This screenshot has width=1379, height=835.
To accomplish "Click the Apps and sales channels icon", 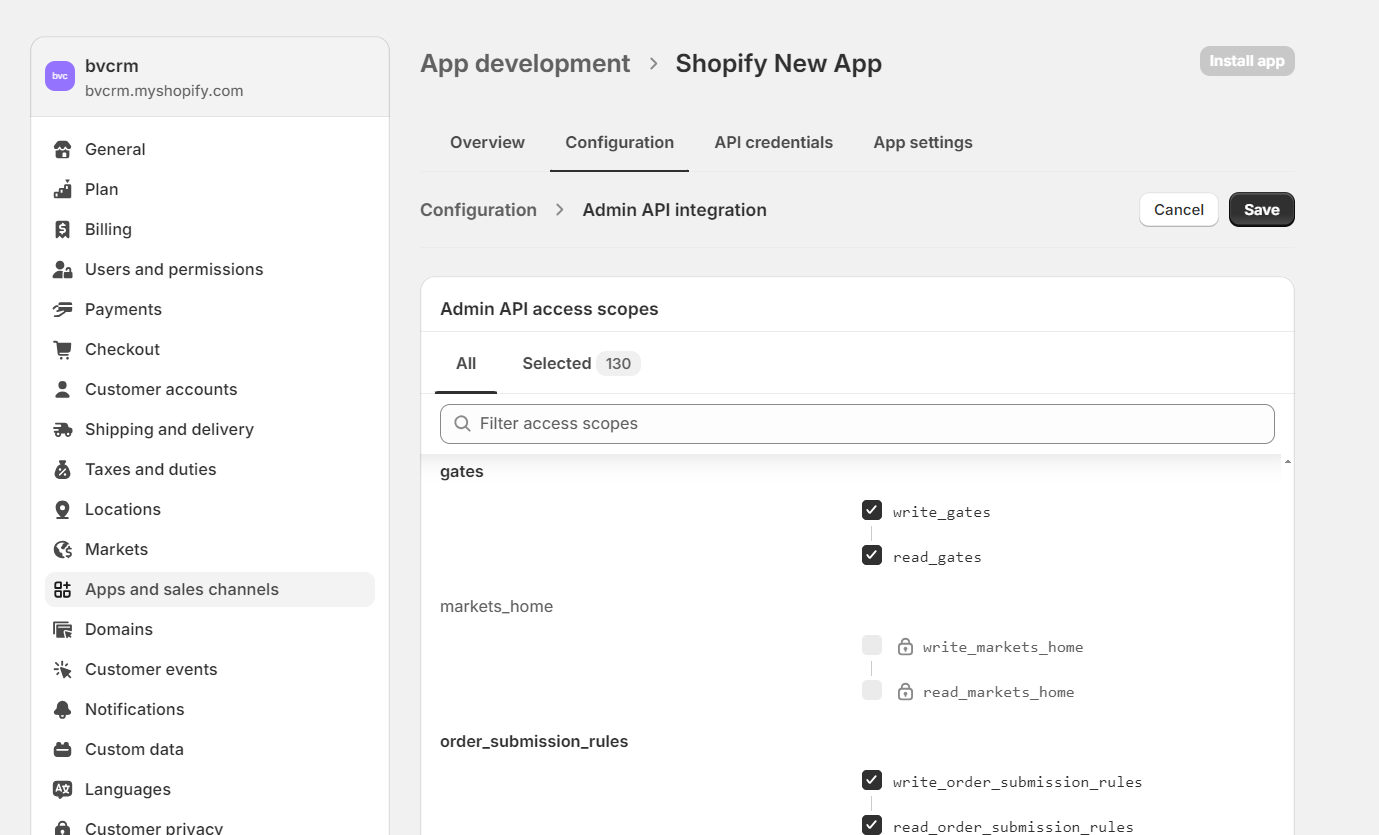I will coord(63,590).
